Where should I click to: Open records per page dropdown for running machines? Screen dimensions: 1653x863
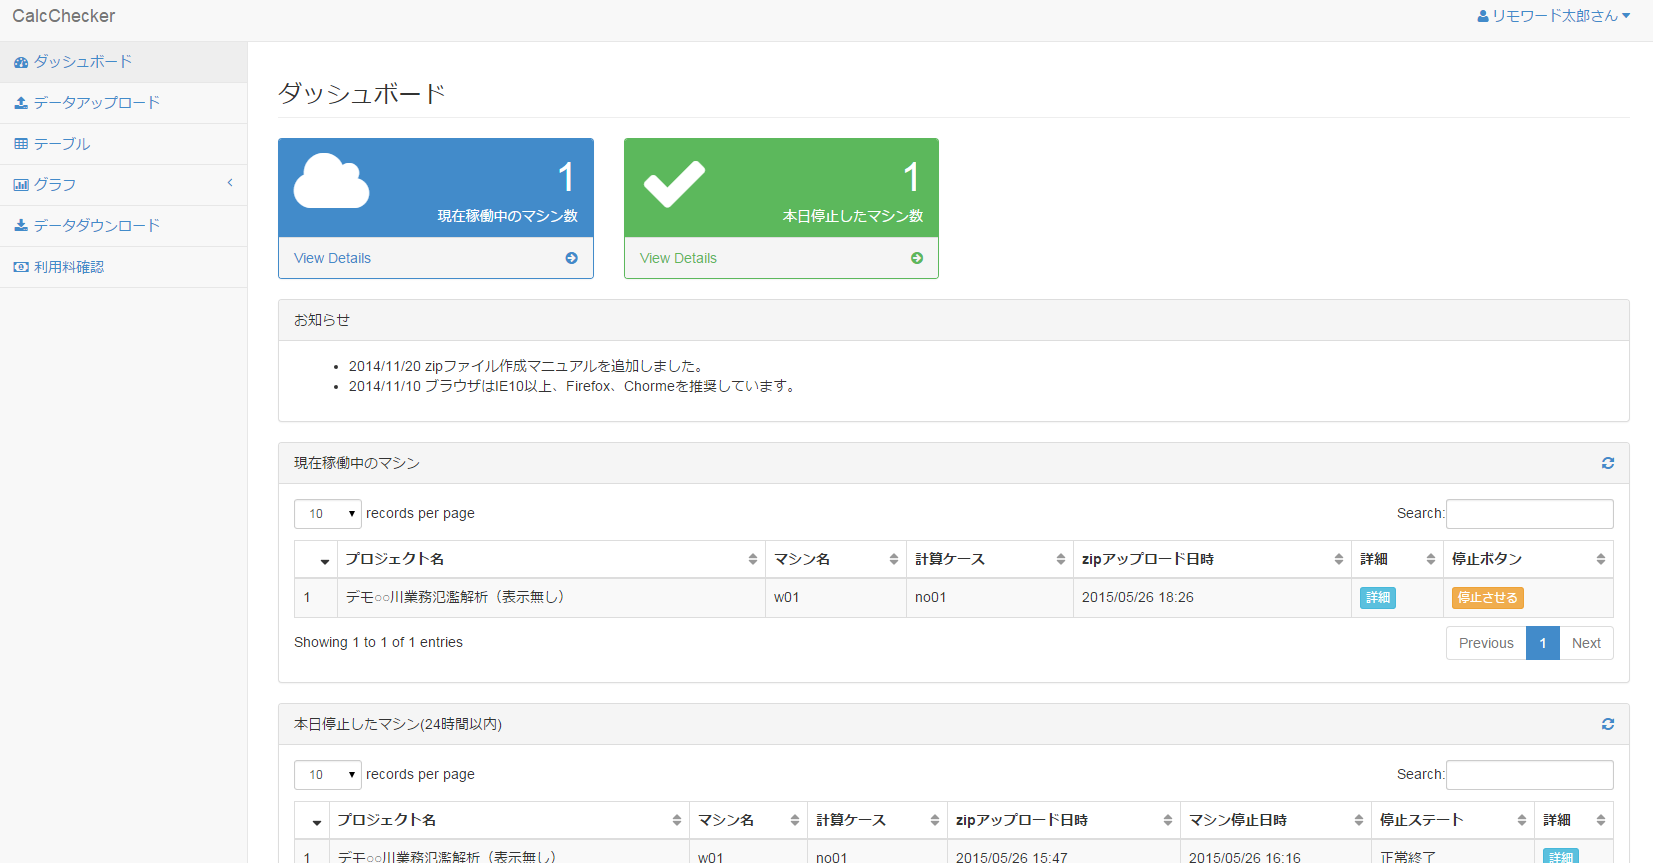coord(327,514)
